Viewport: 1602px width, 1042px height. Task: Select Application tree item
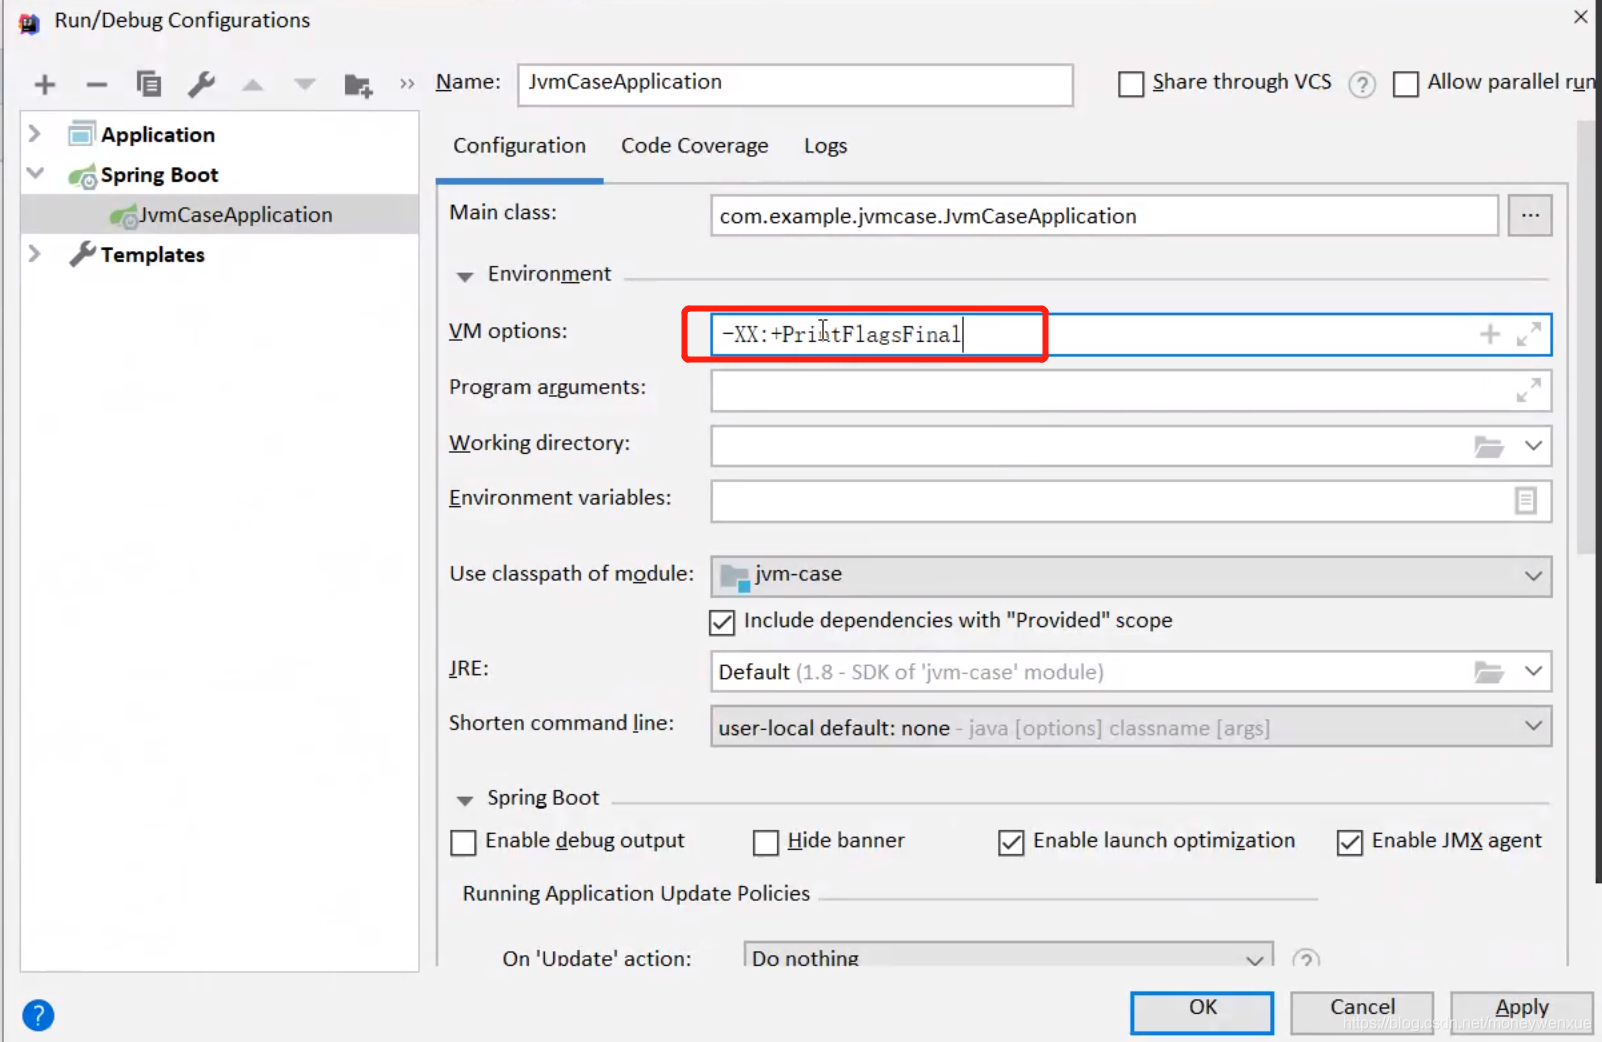pyautogui.click(x=158, y=134)
